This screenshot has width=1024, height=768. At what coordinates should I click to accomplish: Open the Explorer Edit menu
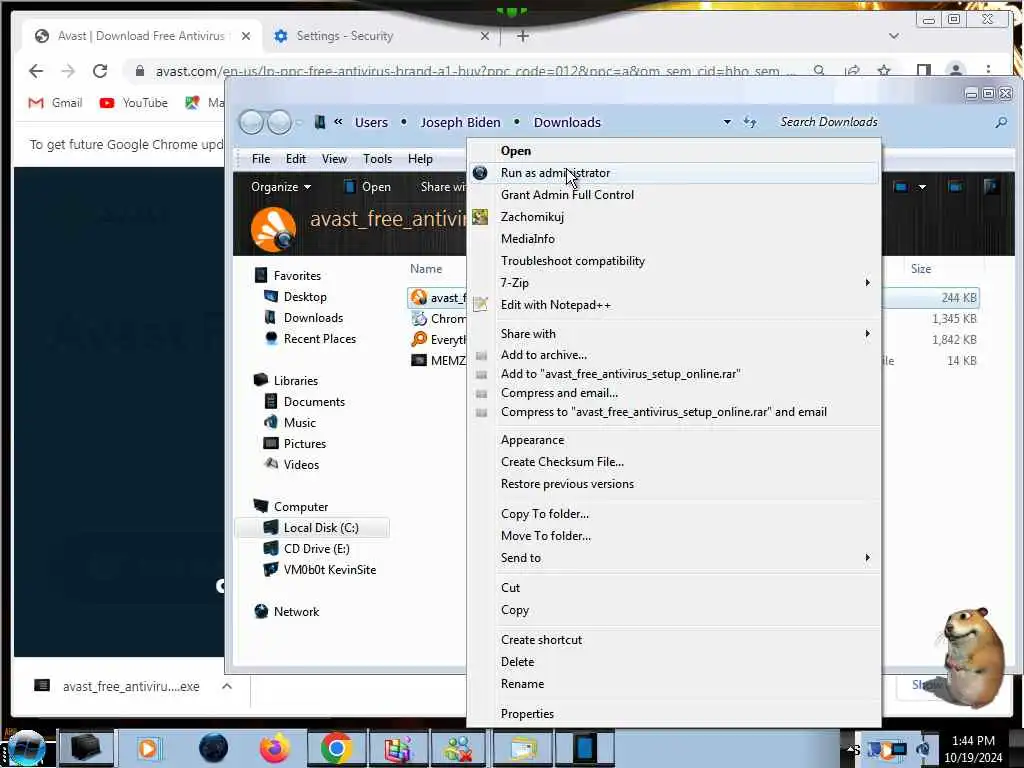click(x=295, y=159)
